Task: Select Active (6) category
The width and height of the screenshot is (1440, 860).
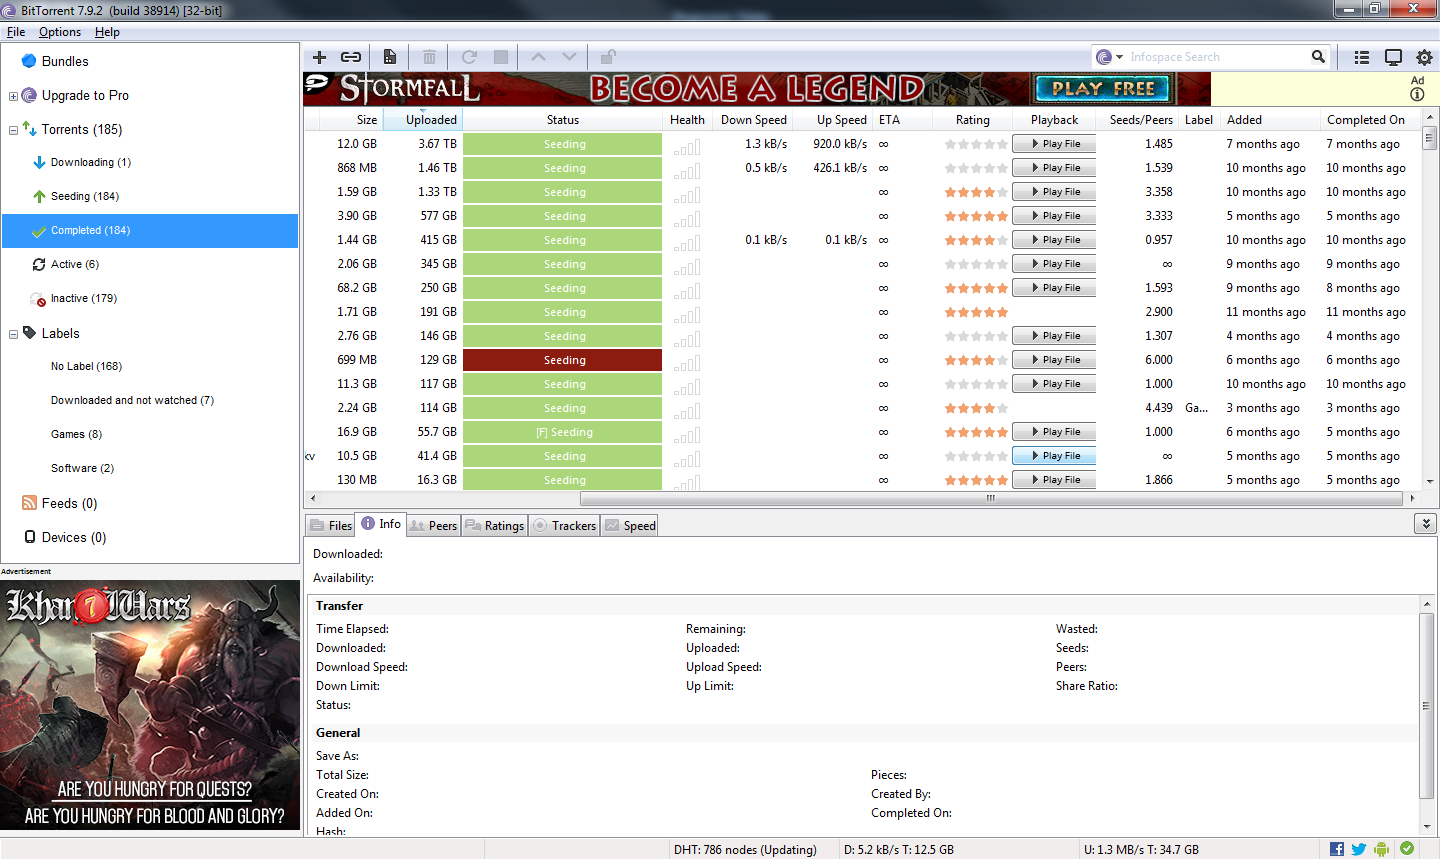Action: pos(75,264)
